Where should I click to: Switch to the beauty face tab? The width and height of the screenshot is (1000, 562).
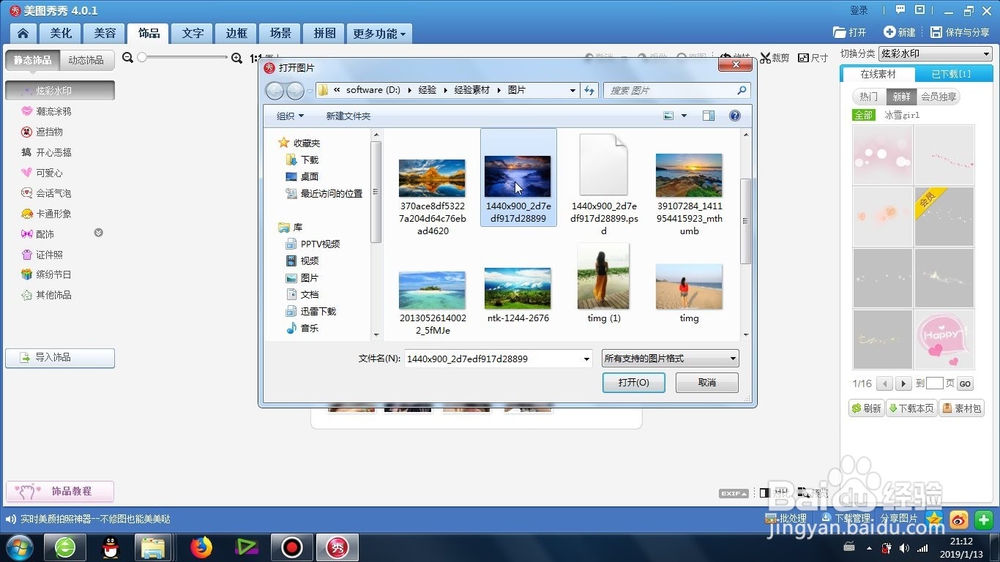tap(105, 33)
